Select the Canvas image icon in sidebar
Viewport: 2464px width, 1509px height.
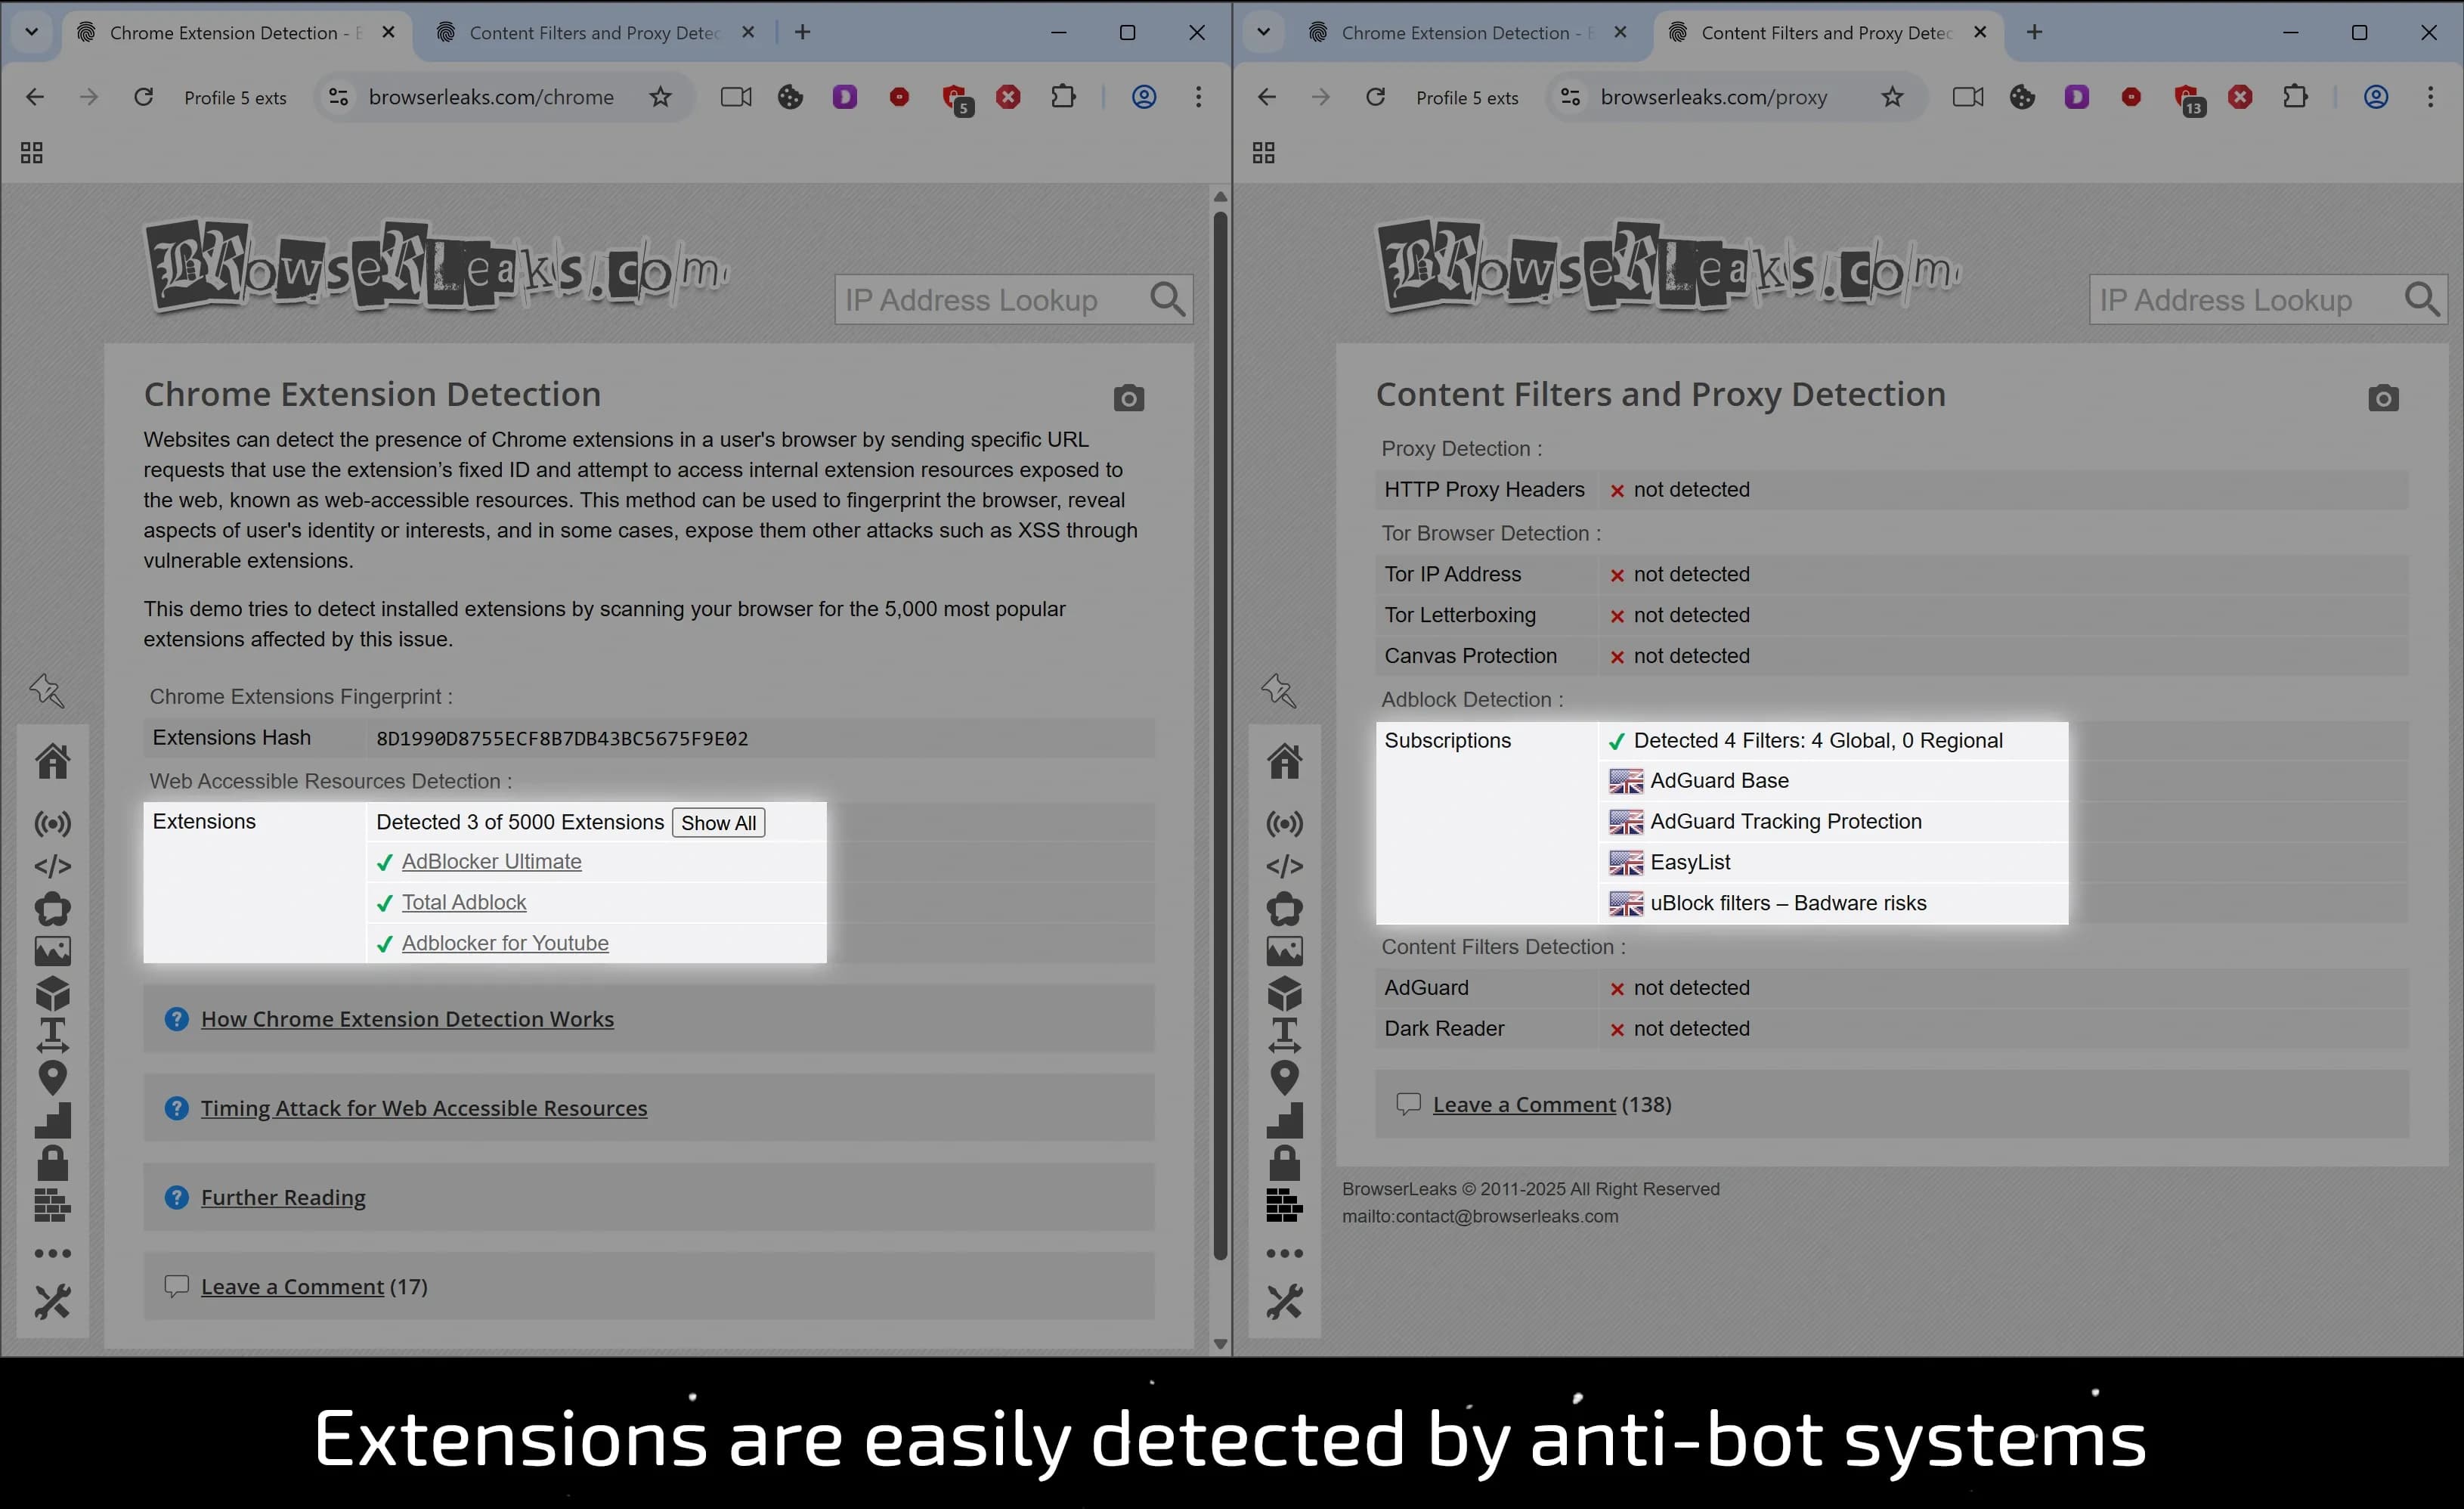[x=52, y=950]
